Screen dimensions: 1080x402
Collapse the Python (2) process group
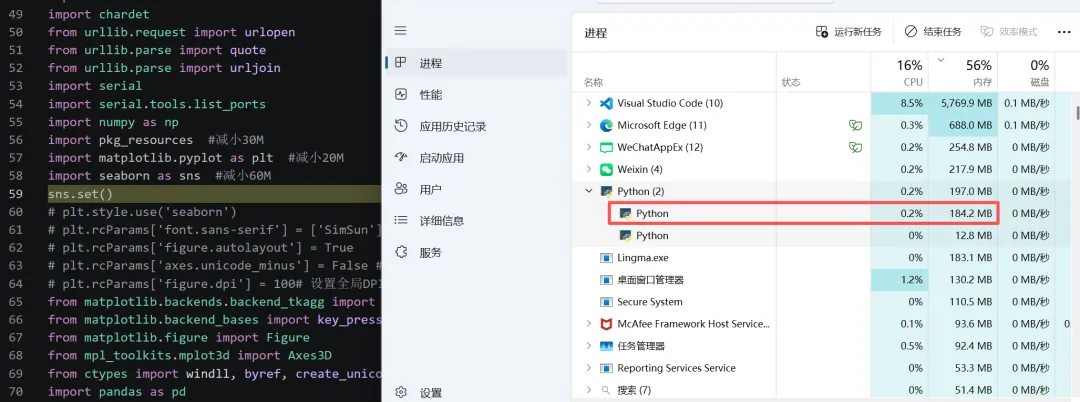588,191
